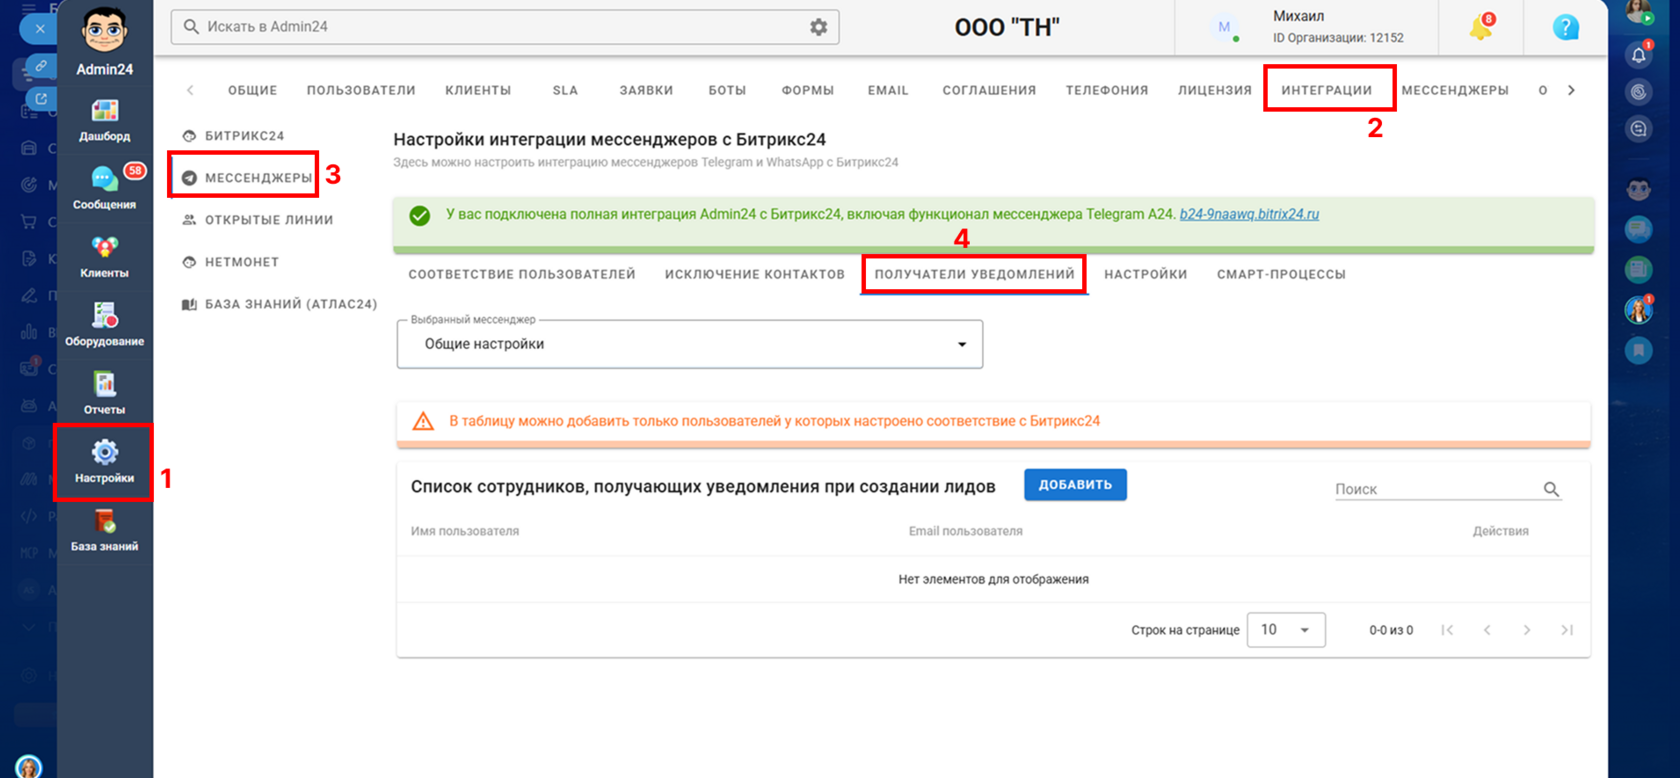Open the СОГЛАШЕНИЯ tab
1680x778 pixels.
[x=989, y=90]
